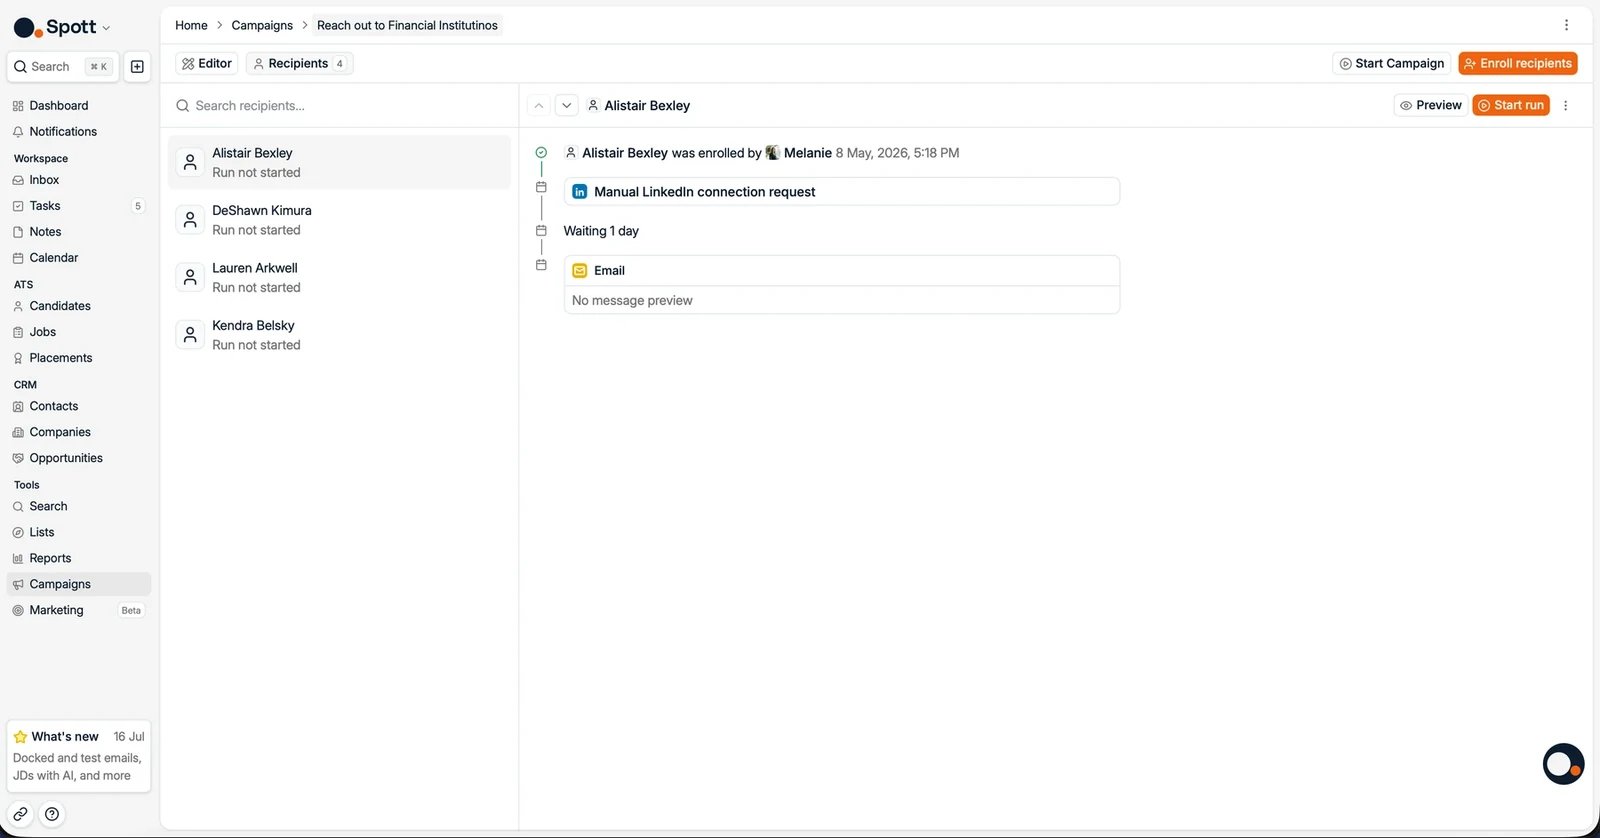This screenshot has height=838, width=1600.
Task: Open the Dashboard page
Action: [78, 105]
